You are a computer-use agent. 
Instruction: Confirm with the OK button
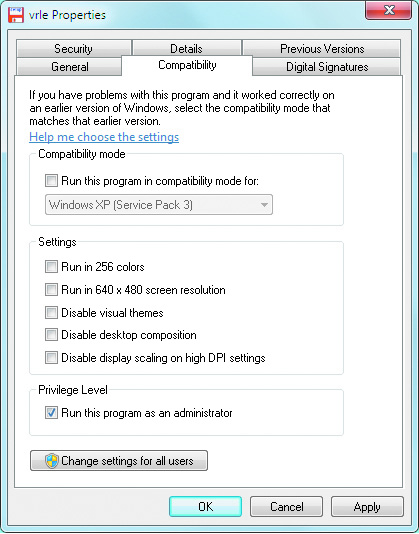click(x=205, y=507)
